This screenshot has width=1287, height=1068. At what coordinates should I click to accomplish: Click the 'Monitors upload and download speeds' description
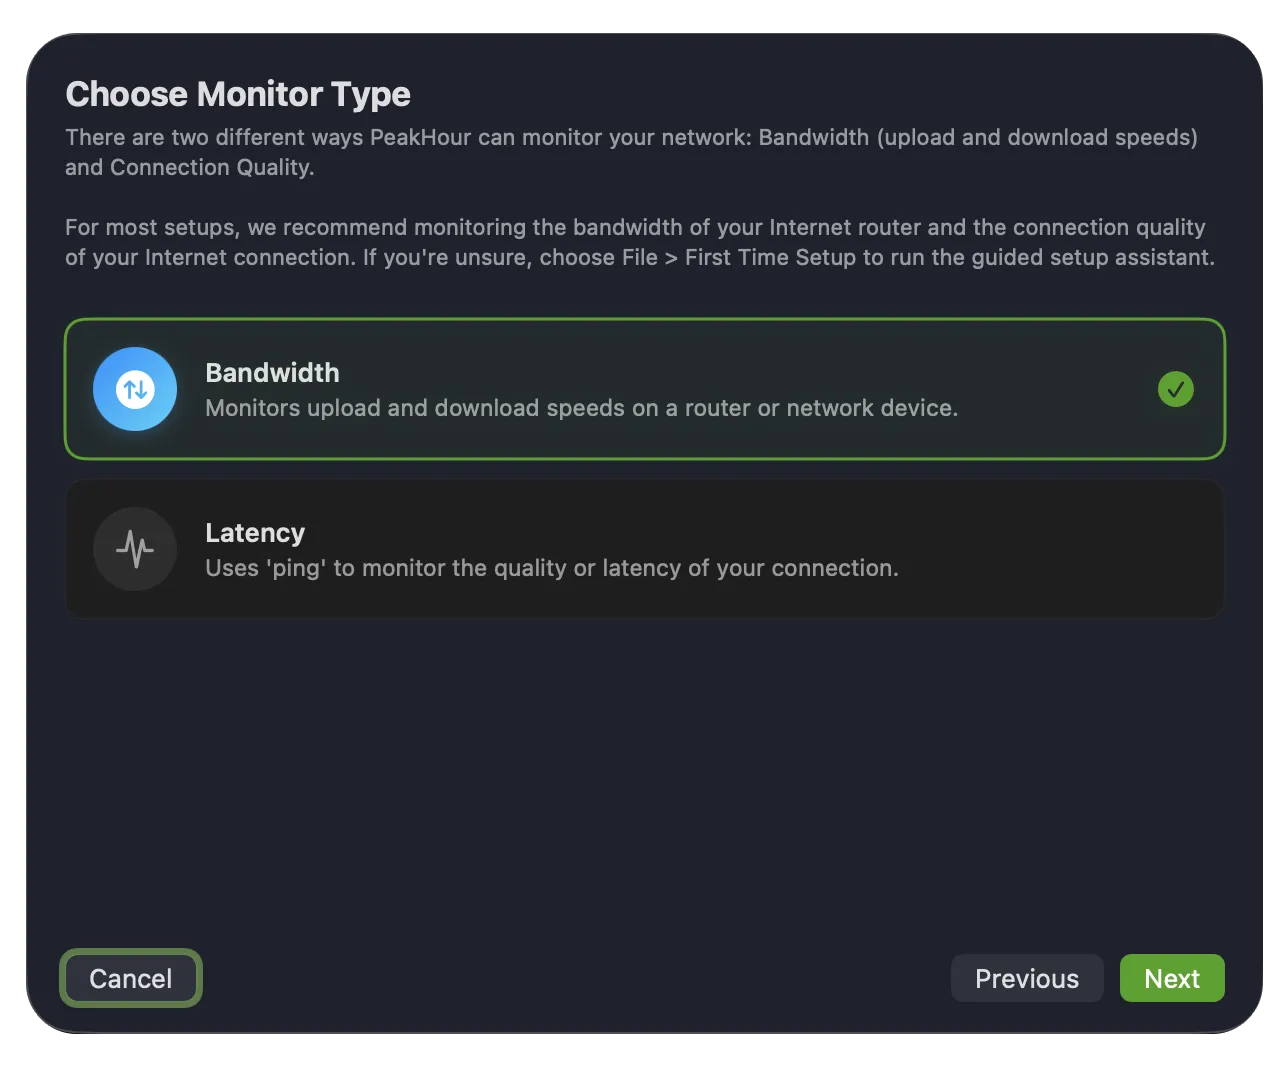pos(581,408)
